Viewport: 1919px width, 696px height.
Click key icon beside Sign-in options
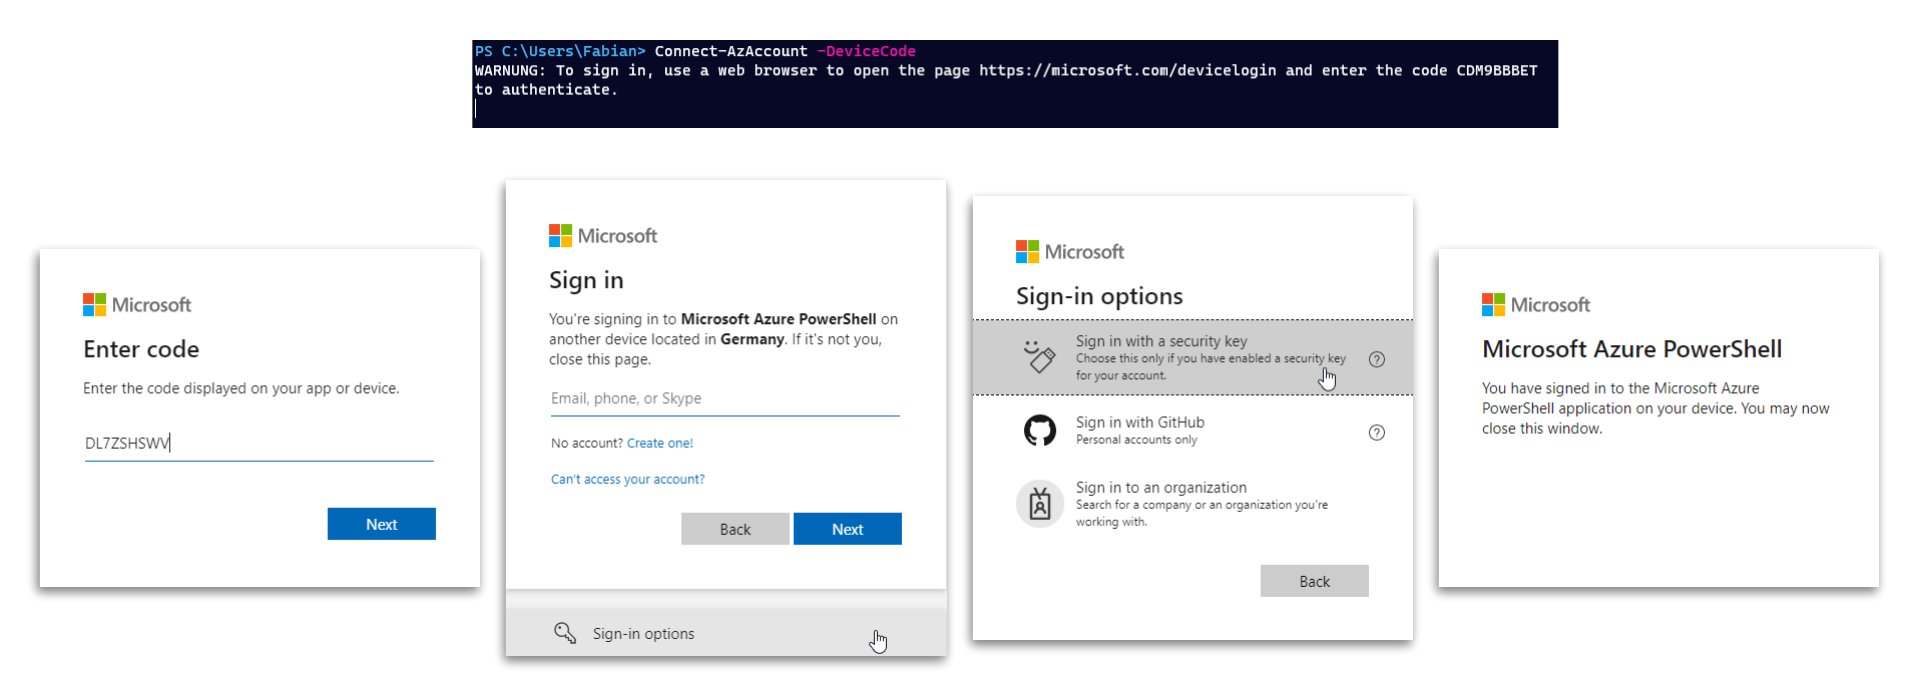coord(565,633)
